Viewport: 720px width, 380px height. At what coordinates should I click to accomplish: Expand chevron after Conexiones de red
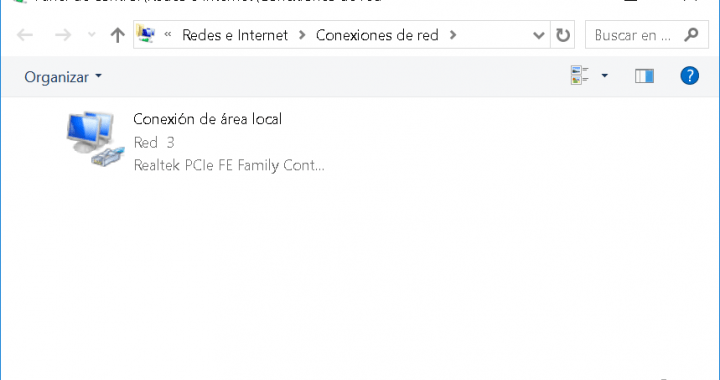[453, 35]
